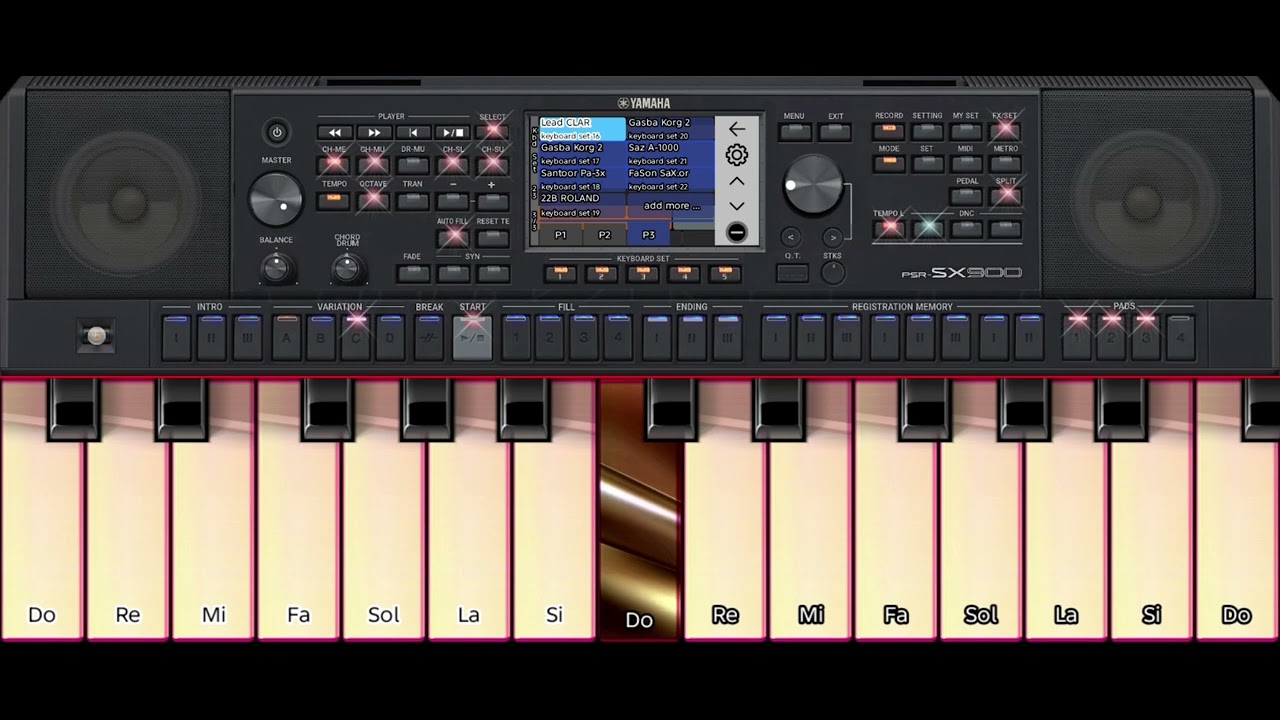Click the Q.T. button

click(x=792, y=272)
